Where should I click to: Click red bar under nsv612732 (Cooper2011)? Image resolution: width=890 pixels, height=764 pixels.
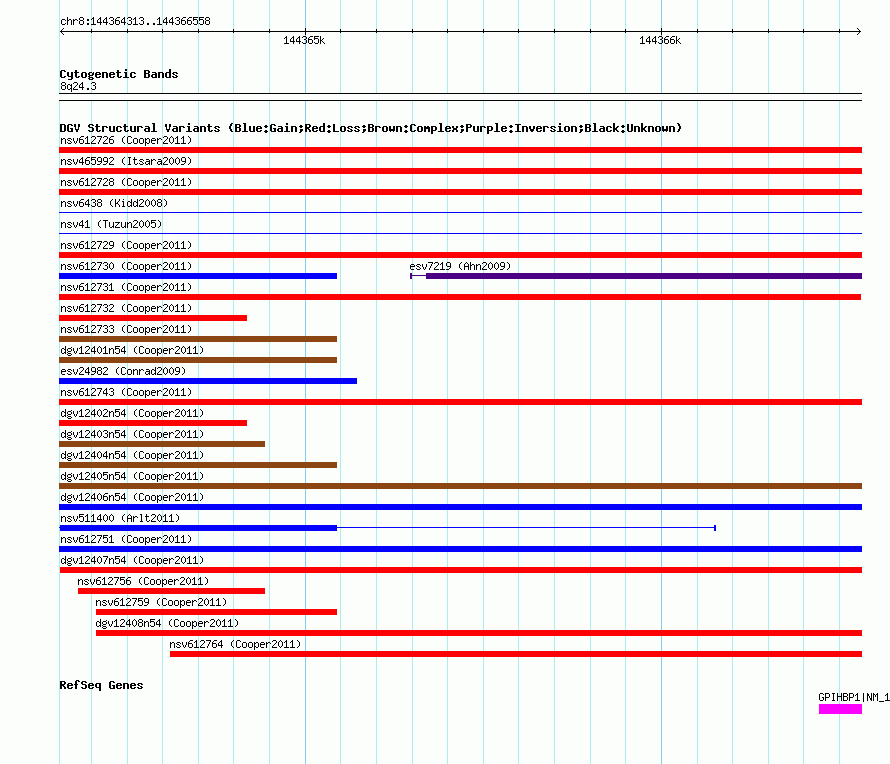[x=153, y=318]
